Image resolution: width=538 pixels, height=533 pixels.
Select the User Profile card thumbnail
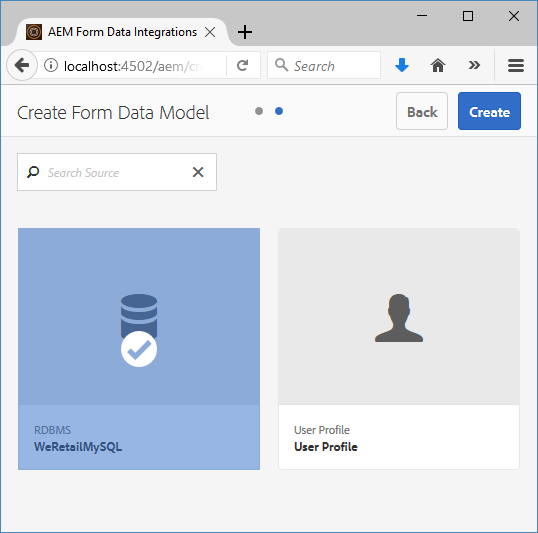click(399, 316)
